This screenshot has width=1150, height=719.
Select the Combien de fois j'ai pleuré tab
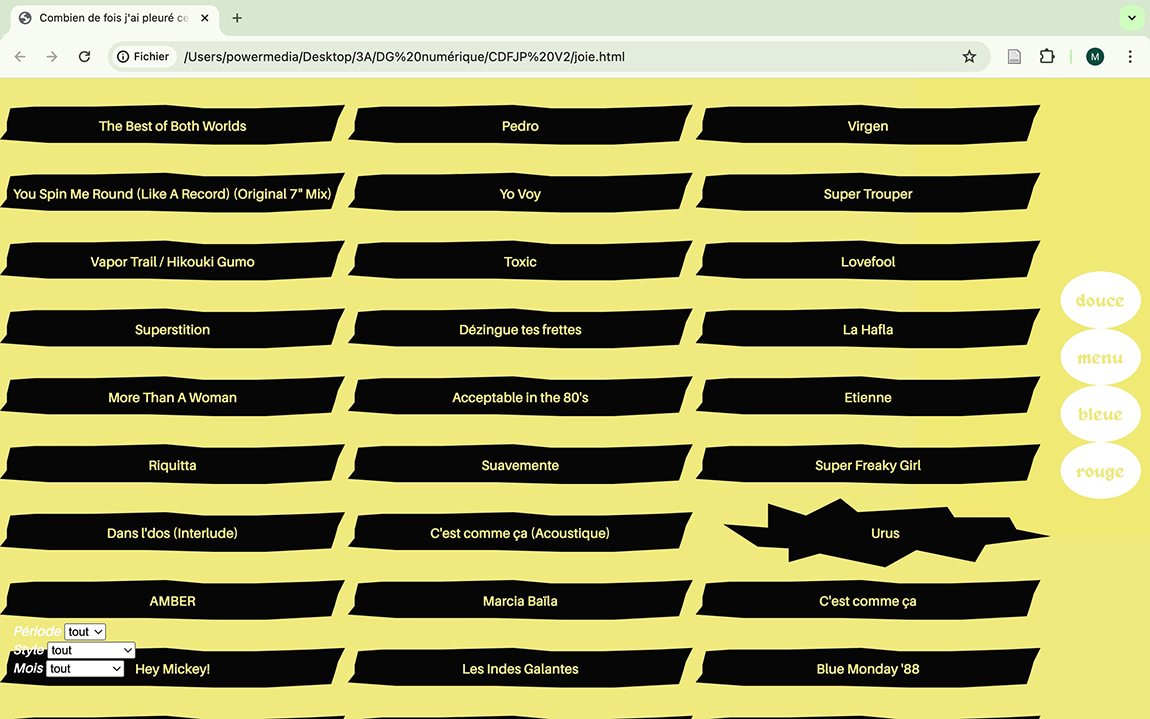(114, 18)
